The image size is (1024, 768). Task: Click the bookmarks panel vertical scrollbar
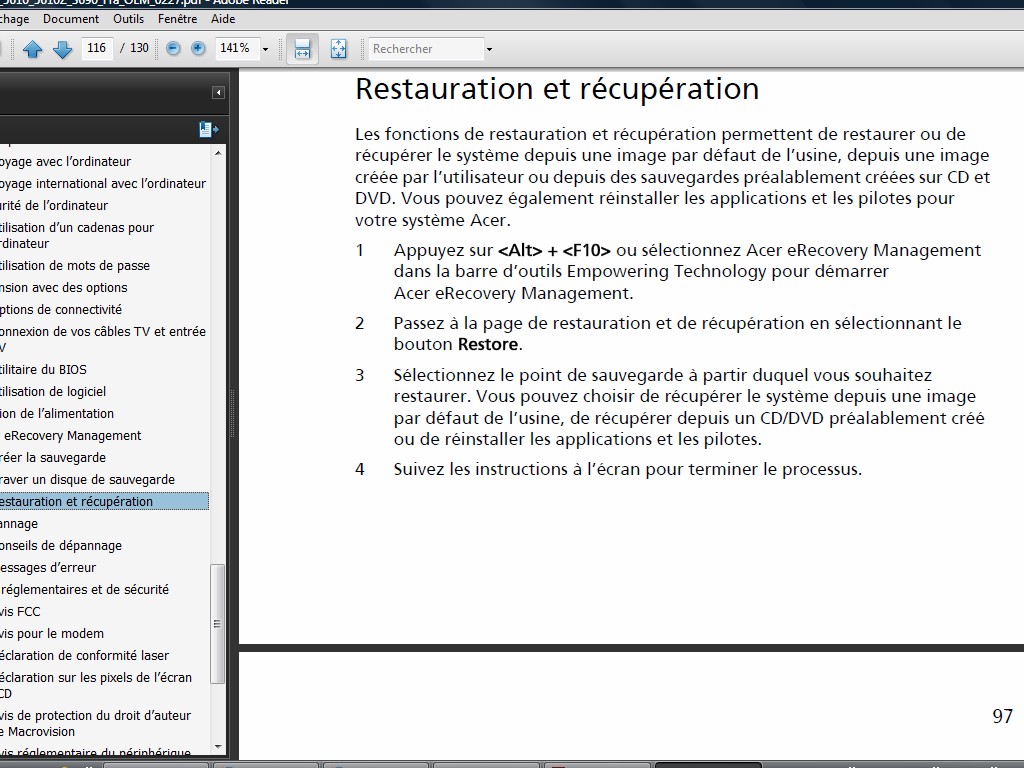tap(218, 620)
